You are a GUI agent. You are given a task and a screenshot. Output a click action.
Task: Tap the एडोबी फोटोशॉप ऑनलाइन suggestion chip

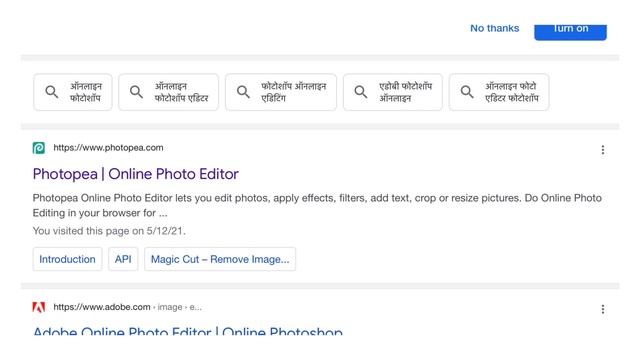point(393,92)
